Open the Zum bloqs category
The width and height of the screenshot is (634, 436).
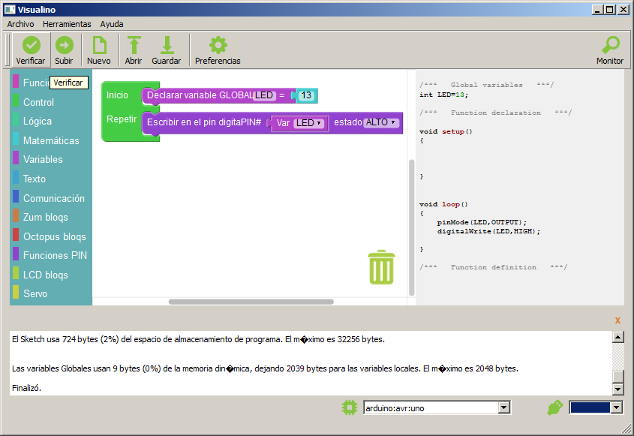tap(45, 217)
